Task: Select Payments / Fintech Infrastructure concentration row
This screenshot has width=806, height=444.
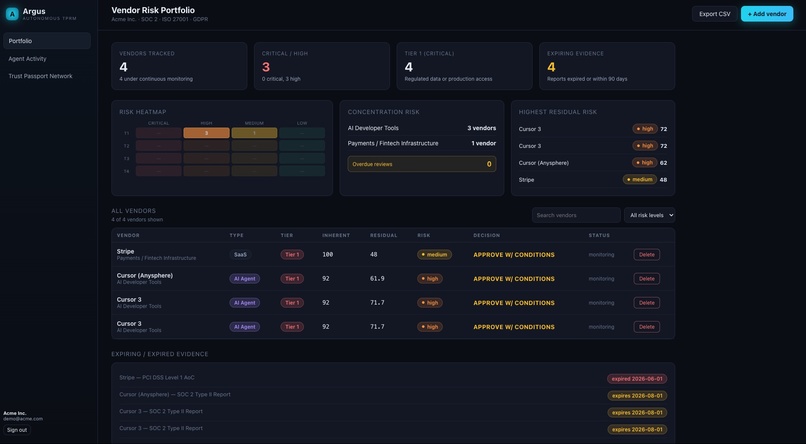Action: pyautogui.click(x=422, y=143)
